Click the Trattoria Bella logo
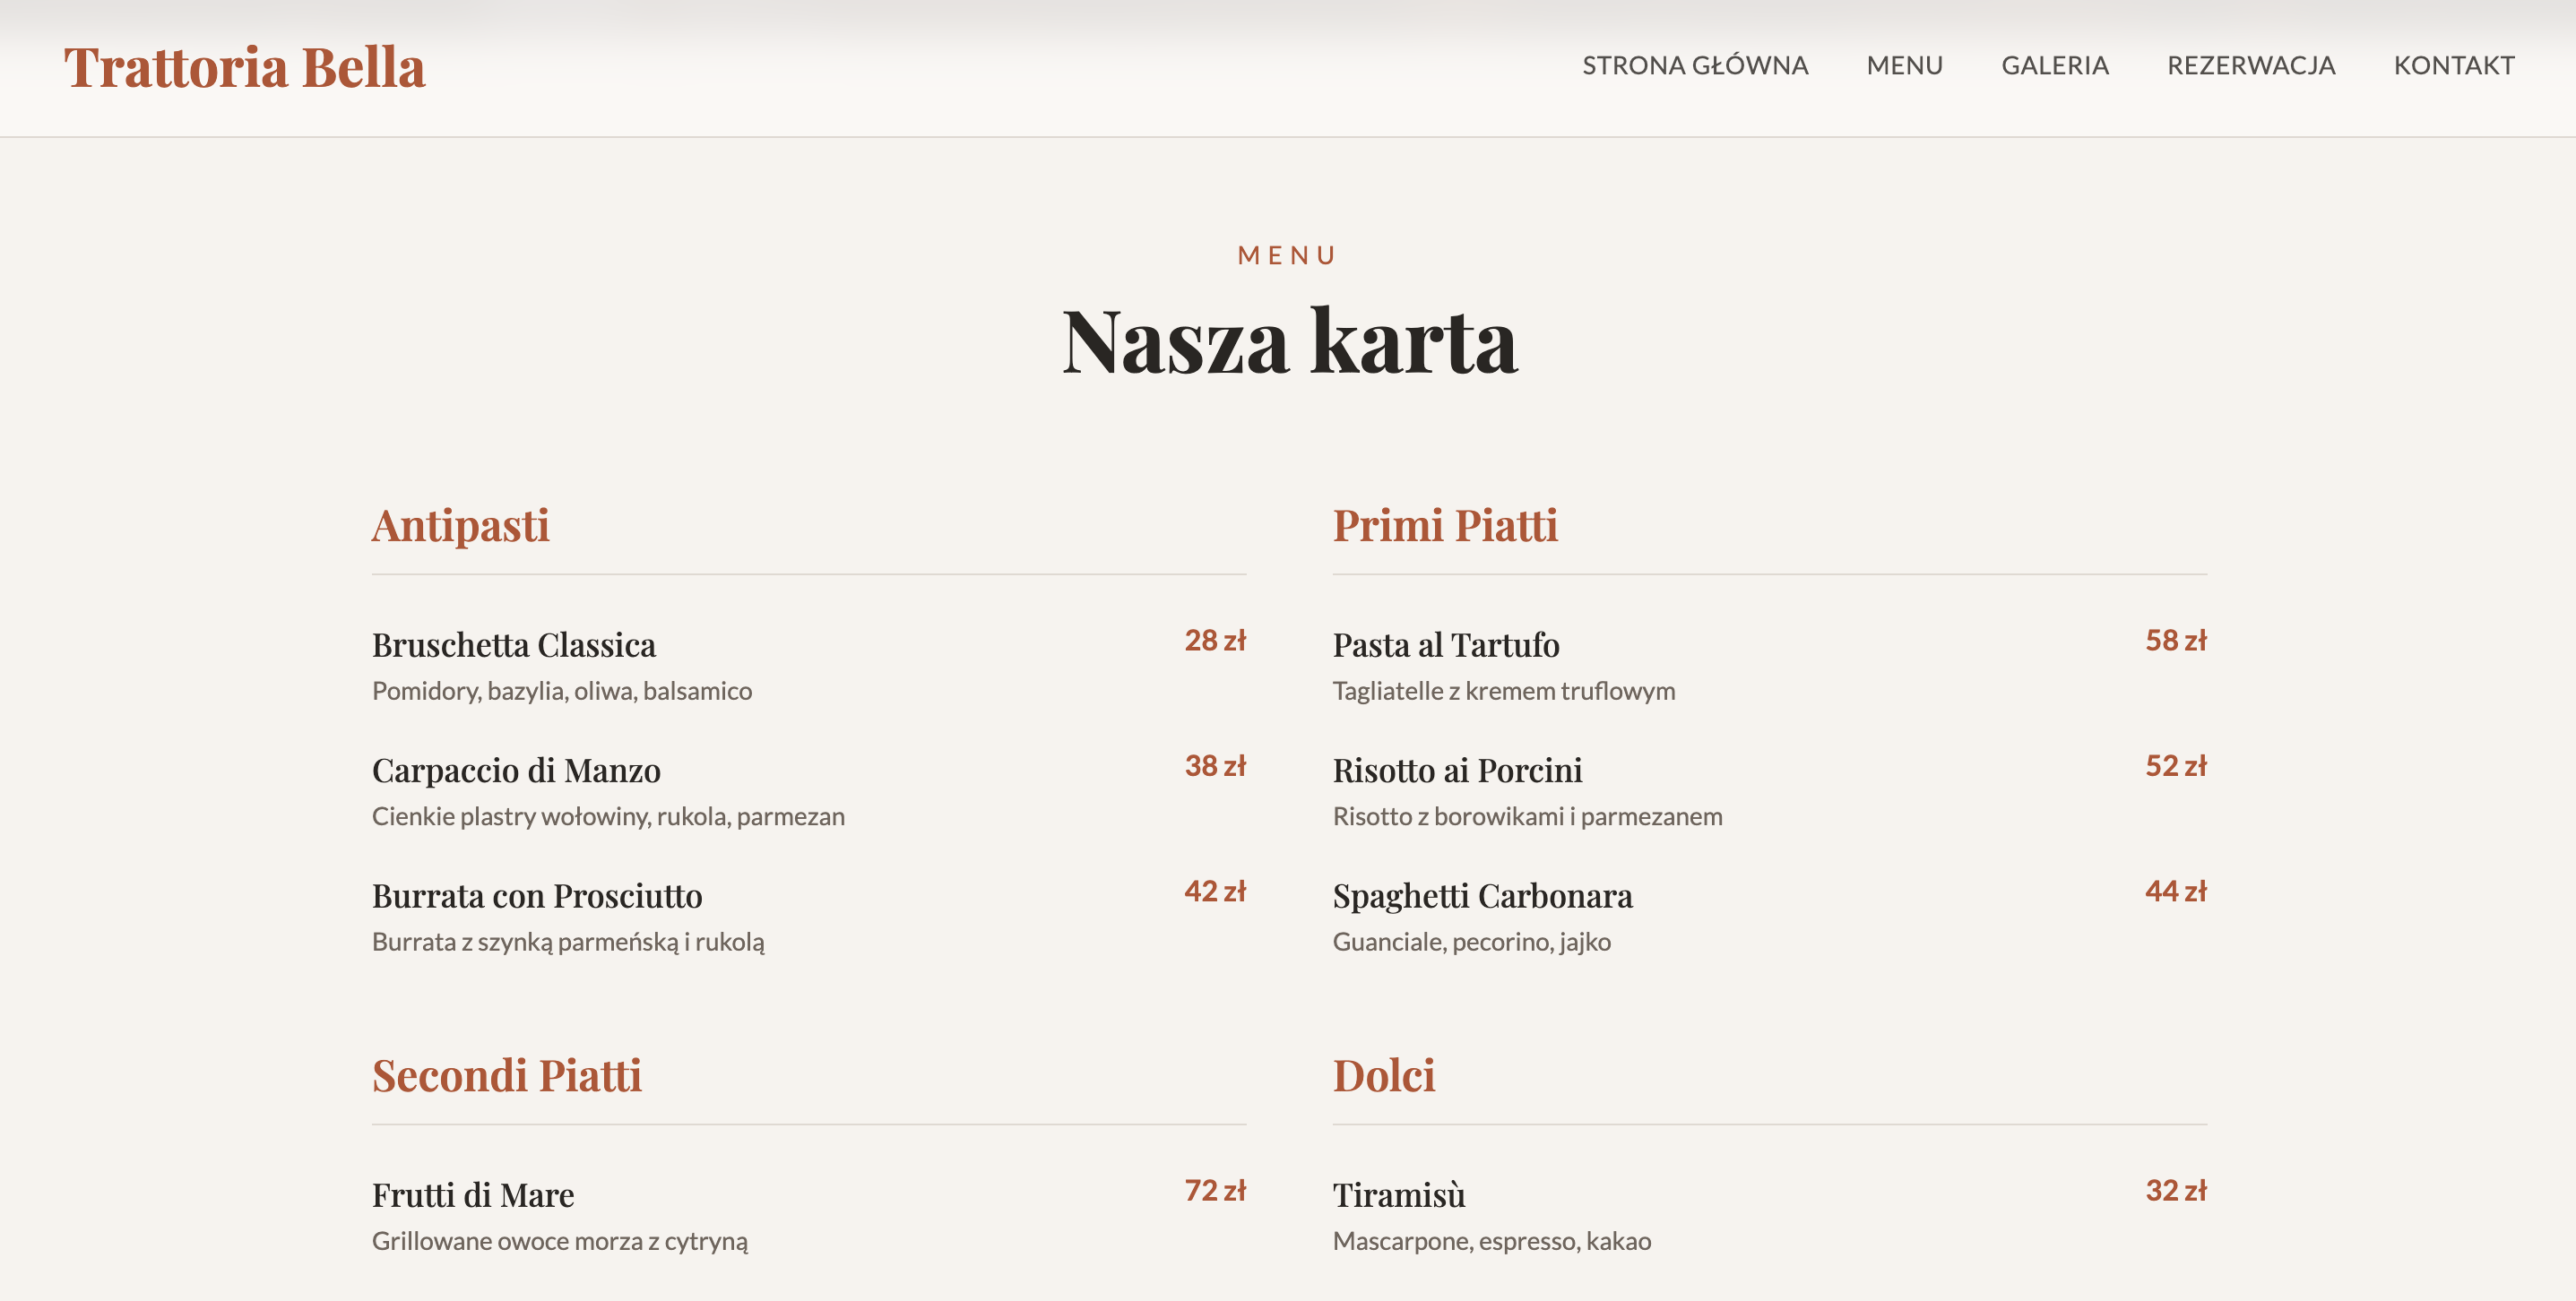The height and width of the screenshot is (1301, 2576). (245, 67)
